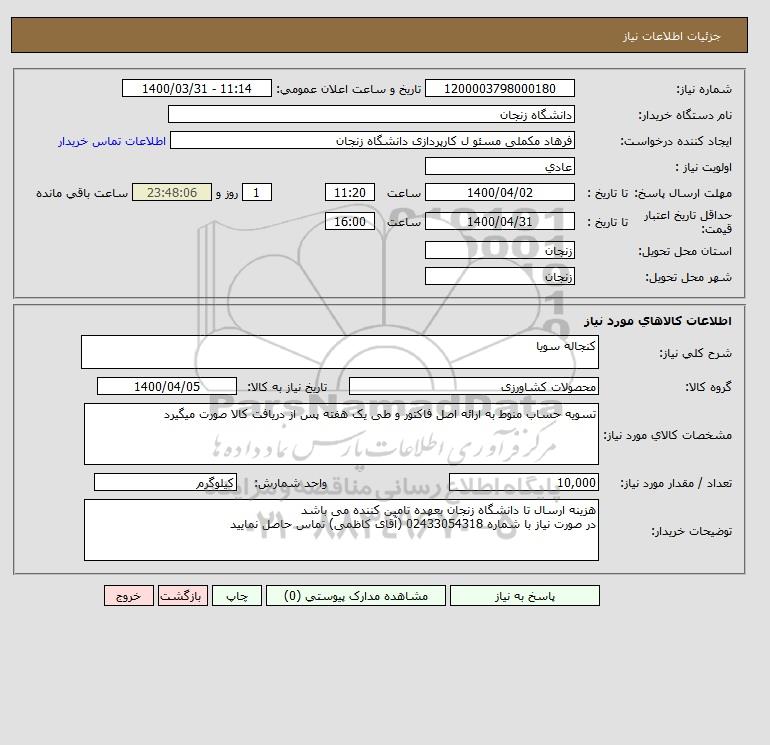Click the quantity field 10,000
Screen dimensions: 770x745
[x=524, y=482]
